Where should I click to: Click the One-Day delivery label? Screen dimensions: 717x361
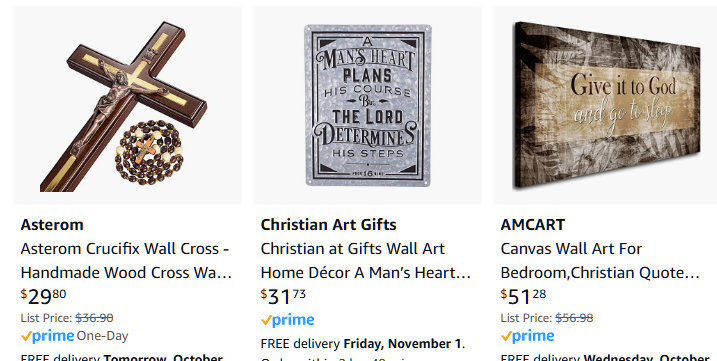point(102,336)
